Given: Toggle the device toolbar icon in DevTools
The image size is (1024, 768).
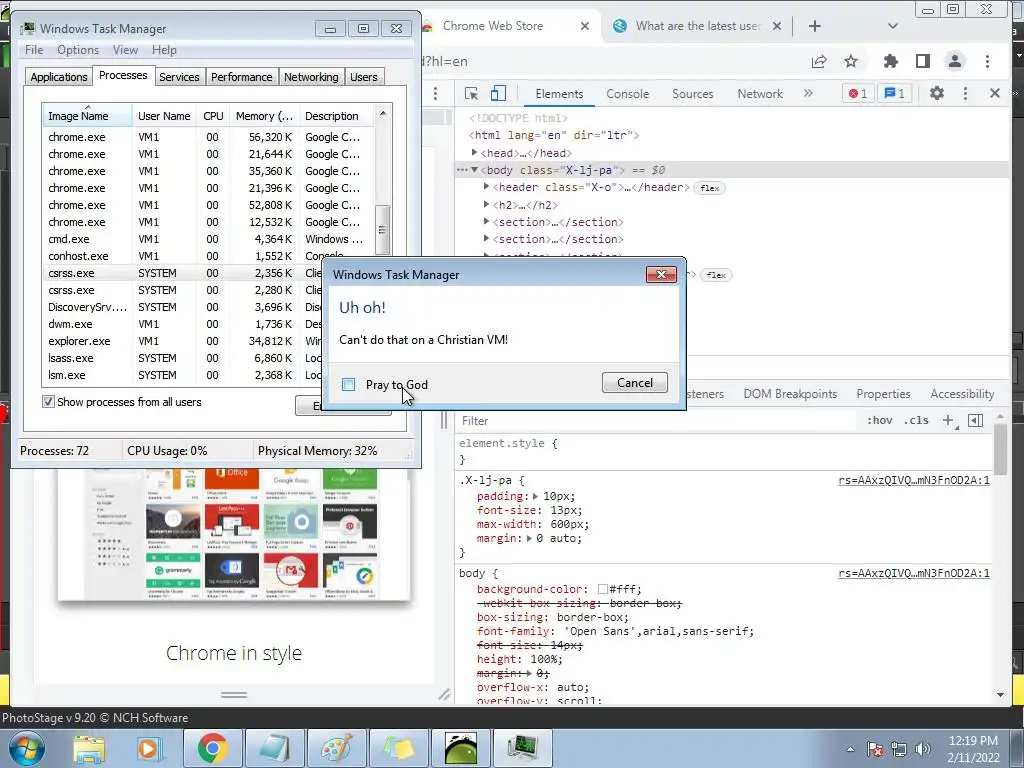Looking at the screenshot, I should coord(498,93).
